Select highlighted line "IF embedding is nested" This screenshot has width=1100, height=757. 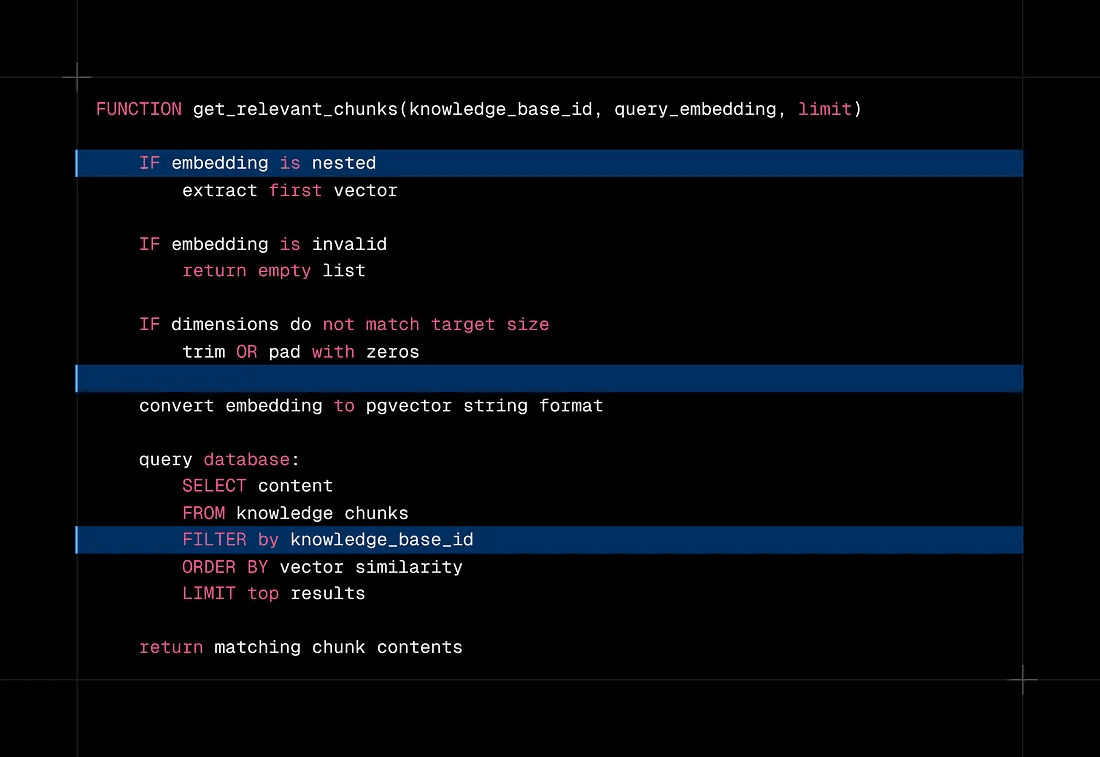click(x=257, y=163)
